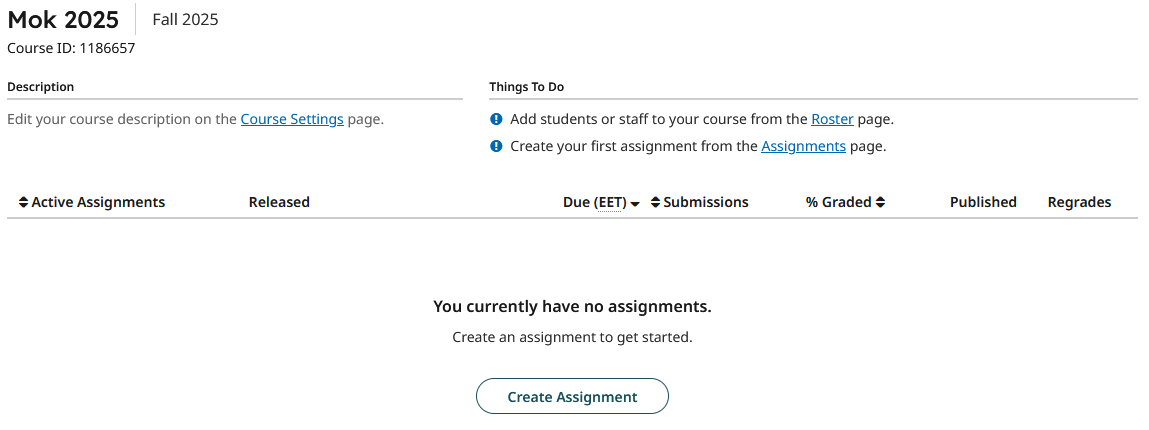Click the info icon beside the first-assignment to-do

pos(496,146)
